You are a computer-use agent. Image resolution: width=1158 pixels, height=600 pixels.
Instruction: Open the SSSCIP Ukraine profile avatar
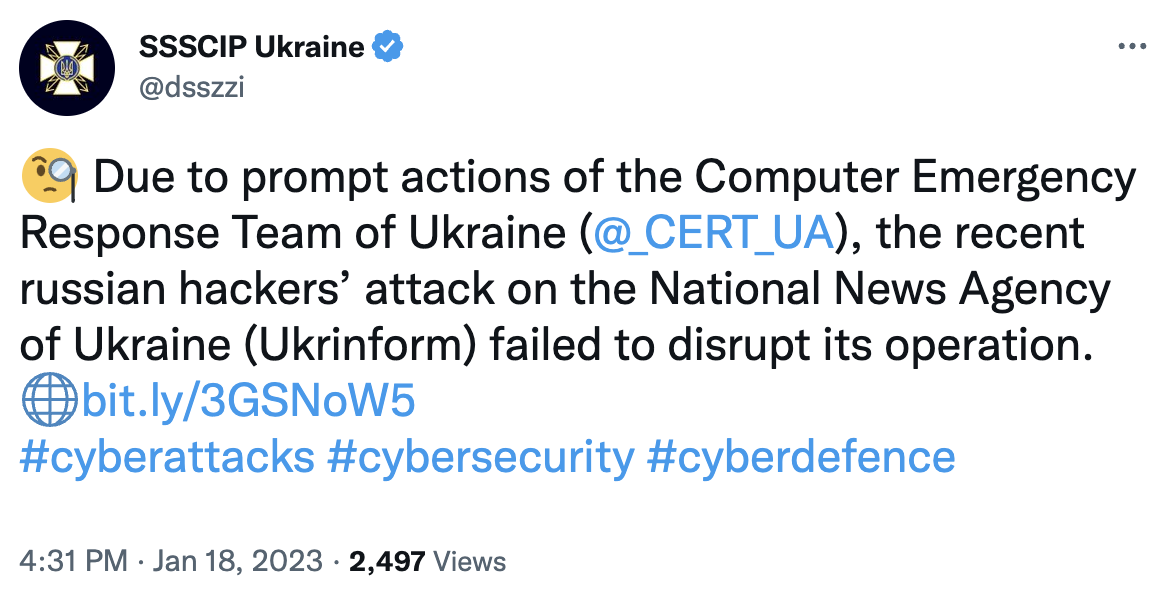67,68
